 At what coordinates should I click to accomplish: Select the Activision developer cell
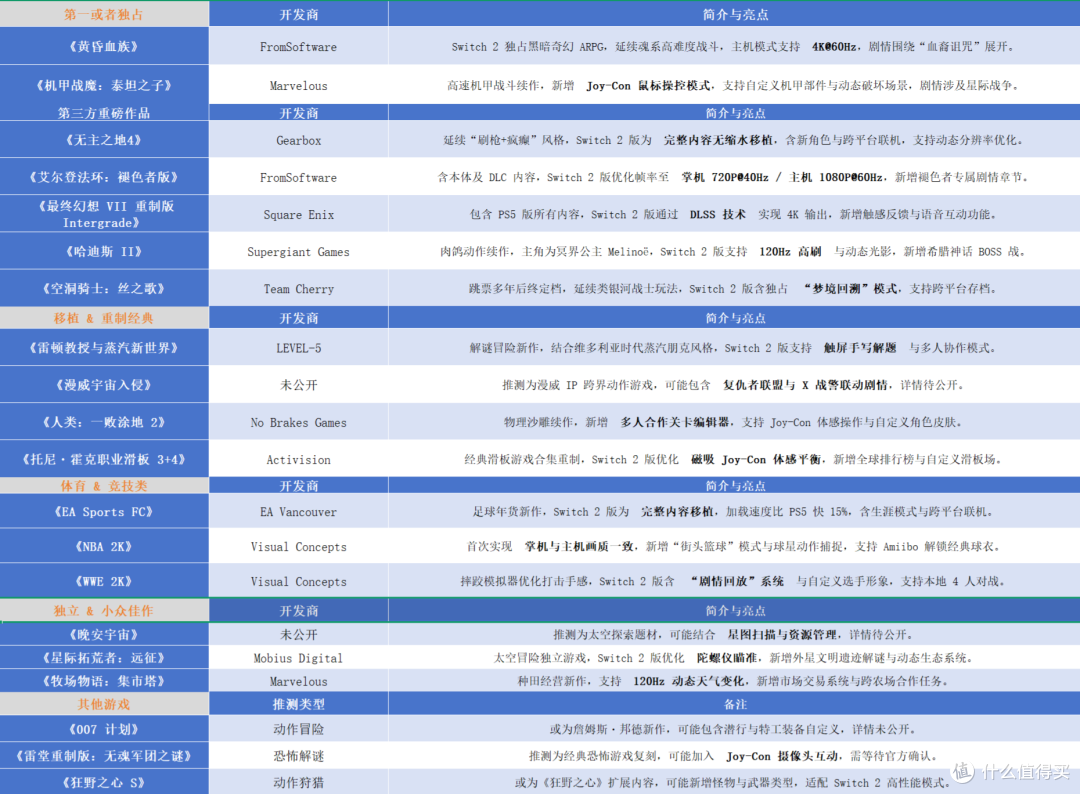(x=298, y=459)
